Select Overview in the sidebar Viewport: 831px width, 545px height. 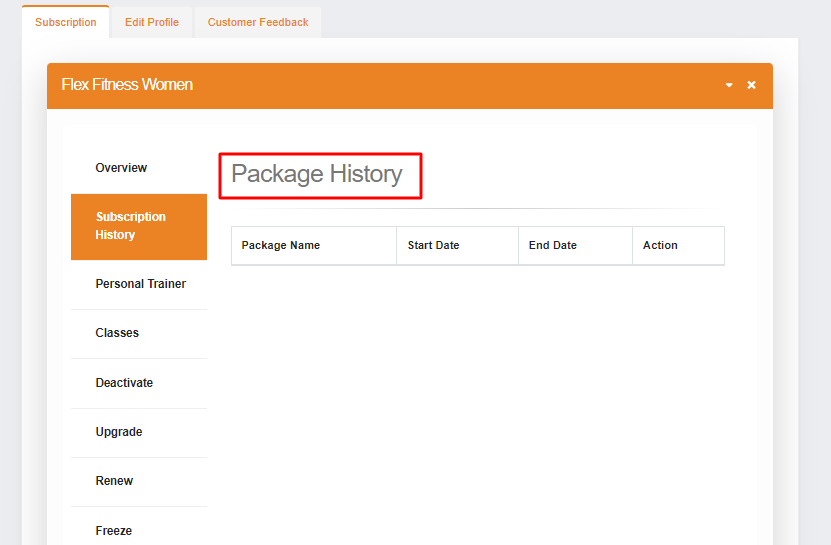click(x=121, y=168)
